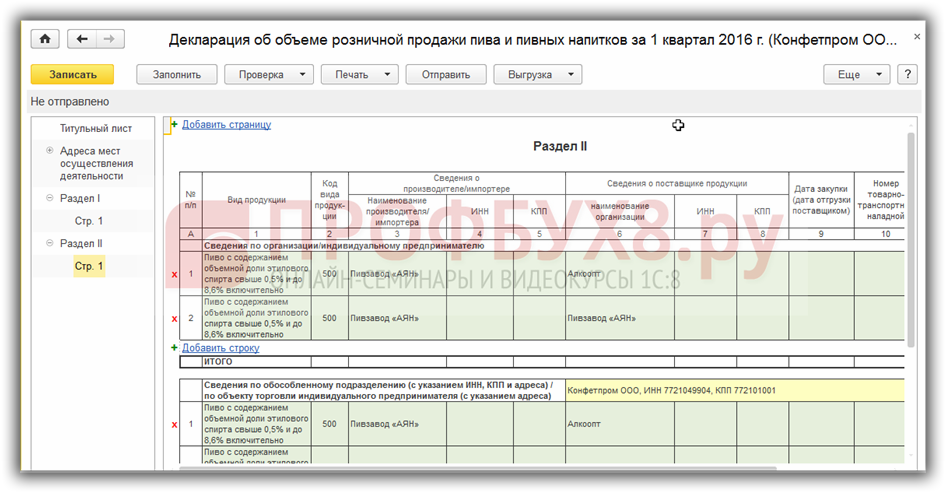Open the Печать dropdown
This screenshot has height=493, width=946.
point(359,74)
